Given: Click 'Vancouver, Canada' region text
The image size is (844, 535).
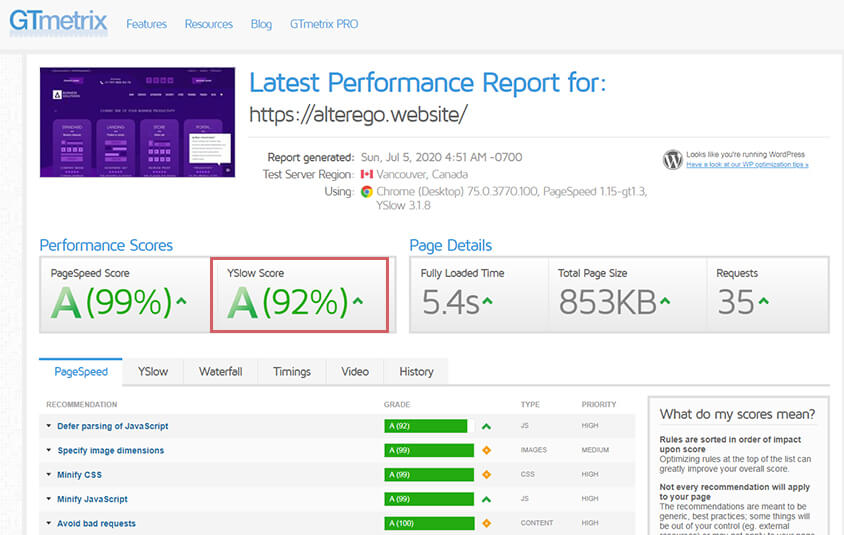Looking at the screenshot, I should 422,174.
